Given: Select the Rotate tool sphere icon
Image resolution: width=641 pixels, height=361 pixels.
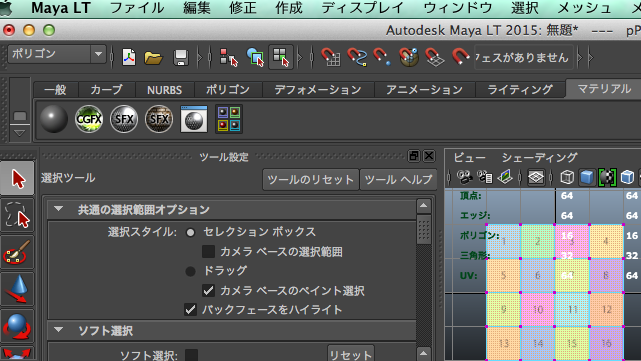Looking at the screenshot, I should click(x=17, y=326).
